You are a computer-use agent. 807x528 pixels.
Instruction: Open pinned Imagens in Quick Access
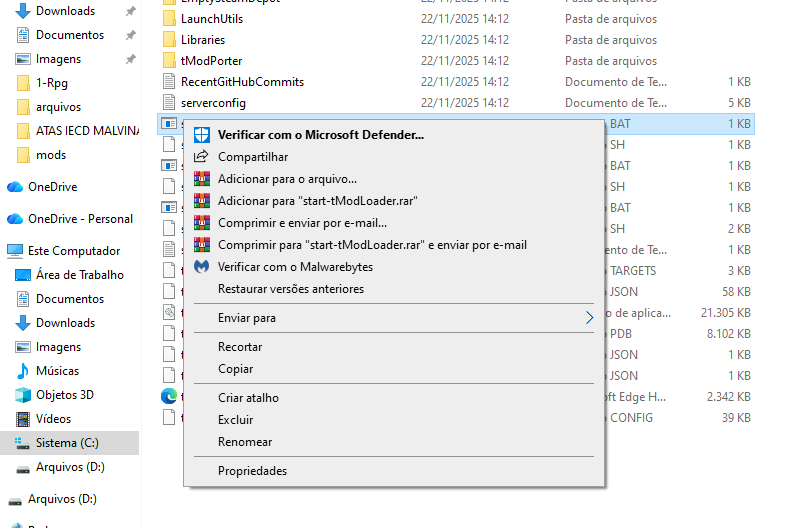58,59
